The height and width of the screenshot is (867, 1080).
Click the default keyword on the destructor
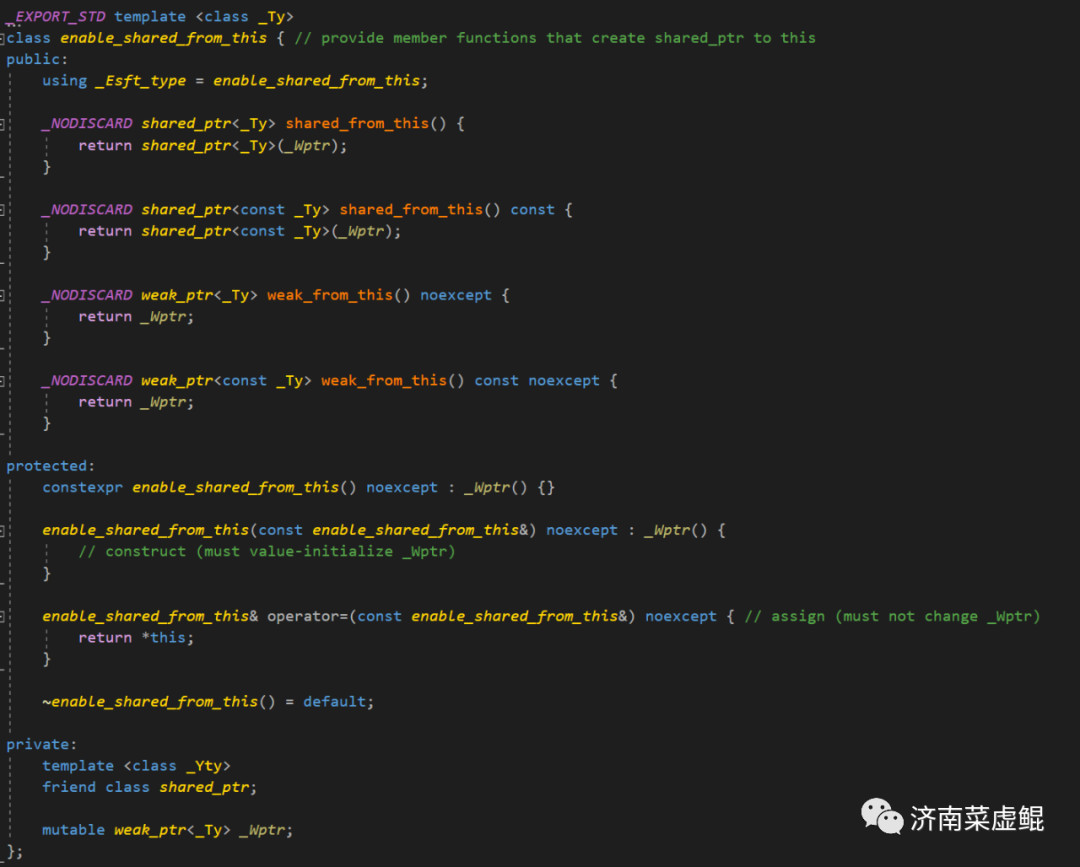point(335,702)
